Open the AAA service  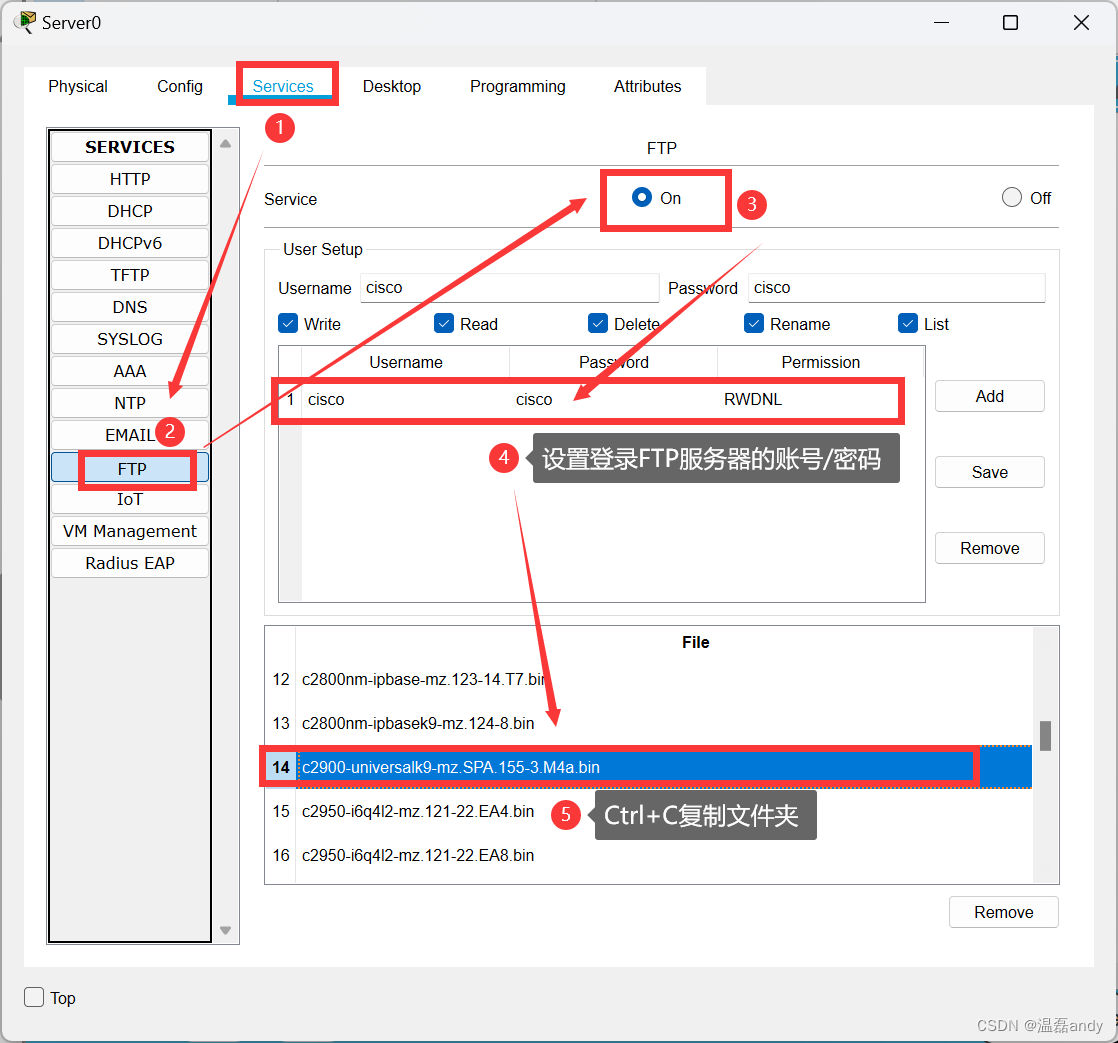click(x=130, y=371)
